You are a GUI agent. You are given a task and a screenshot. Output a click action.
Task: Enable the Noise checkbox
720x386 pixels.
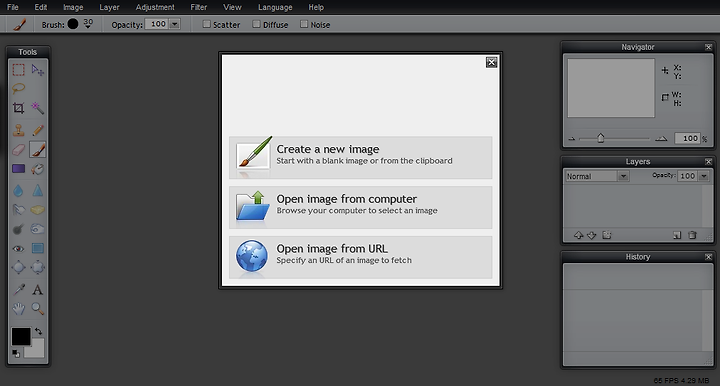(304, 24)
